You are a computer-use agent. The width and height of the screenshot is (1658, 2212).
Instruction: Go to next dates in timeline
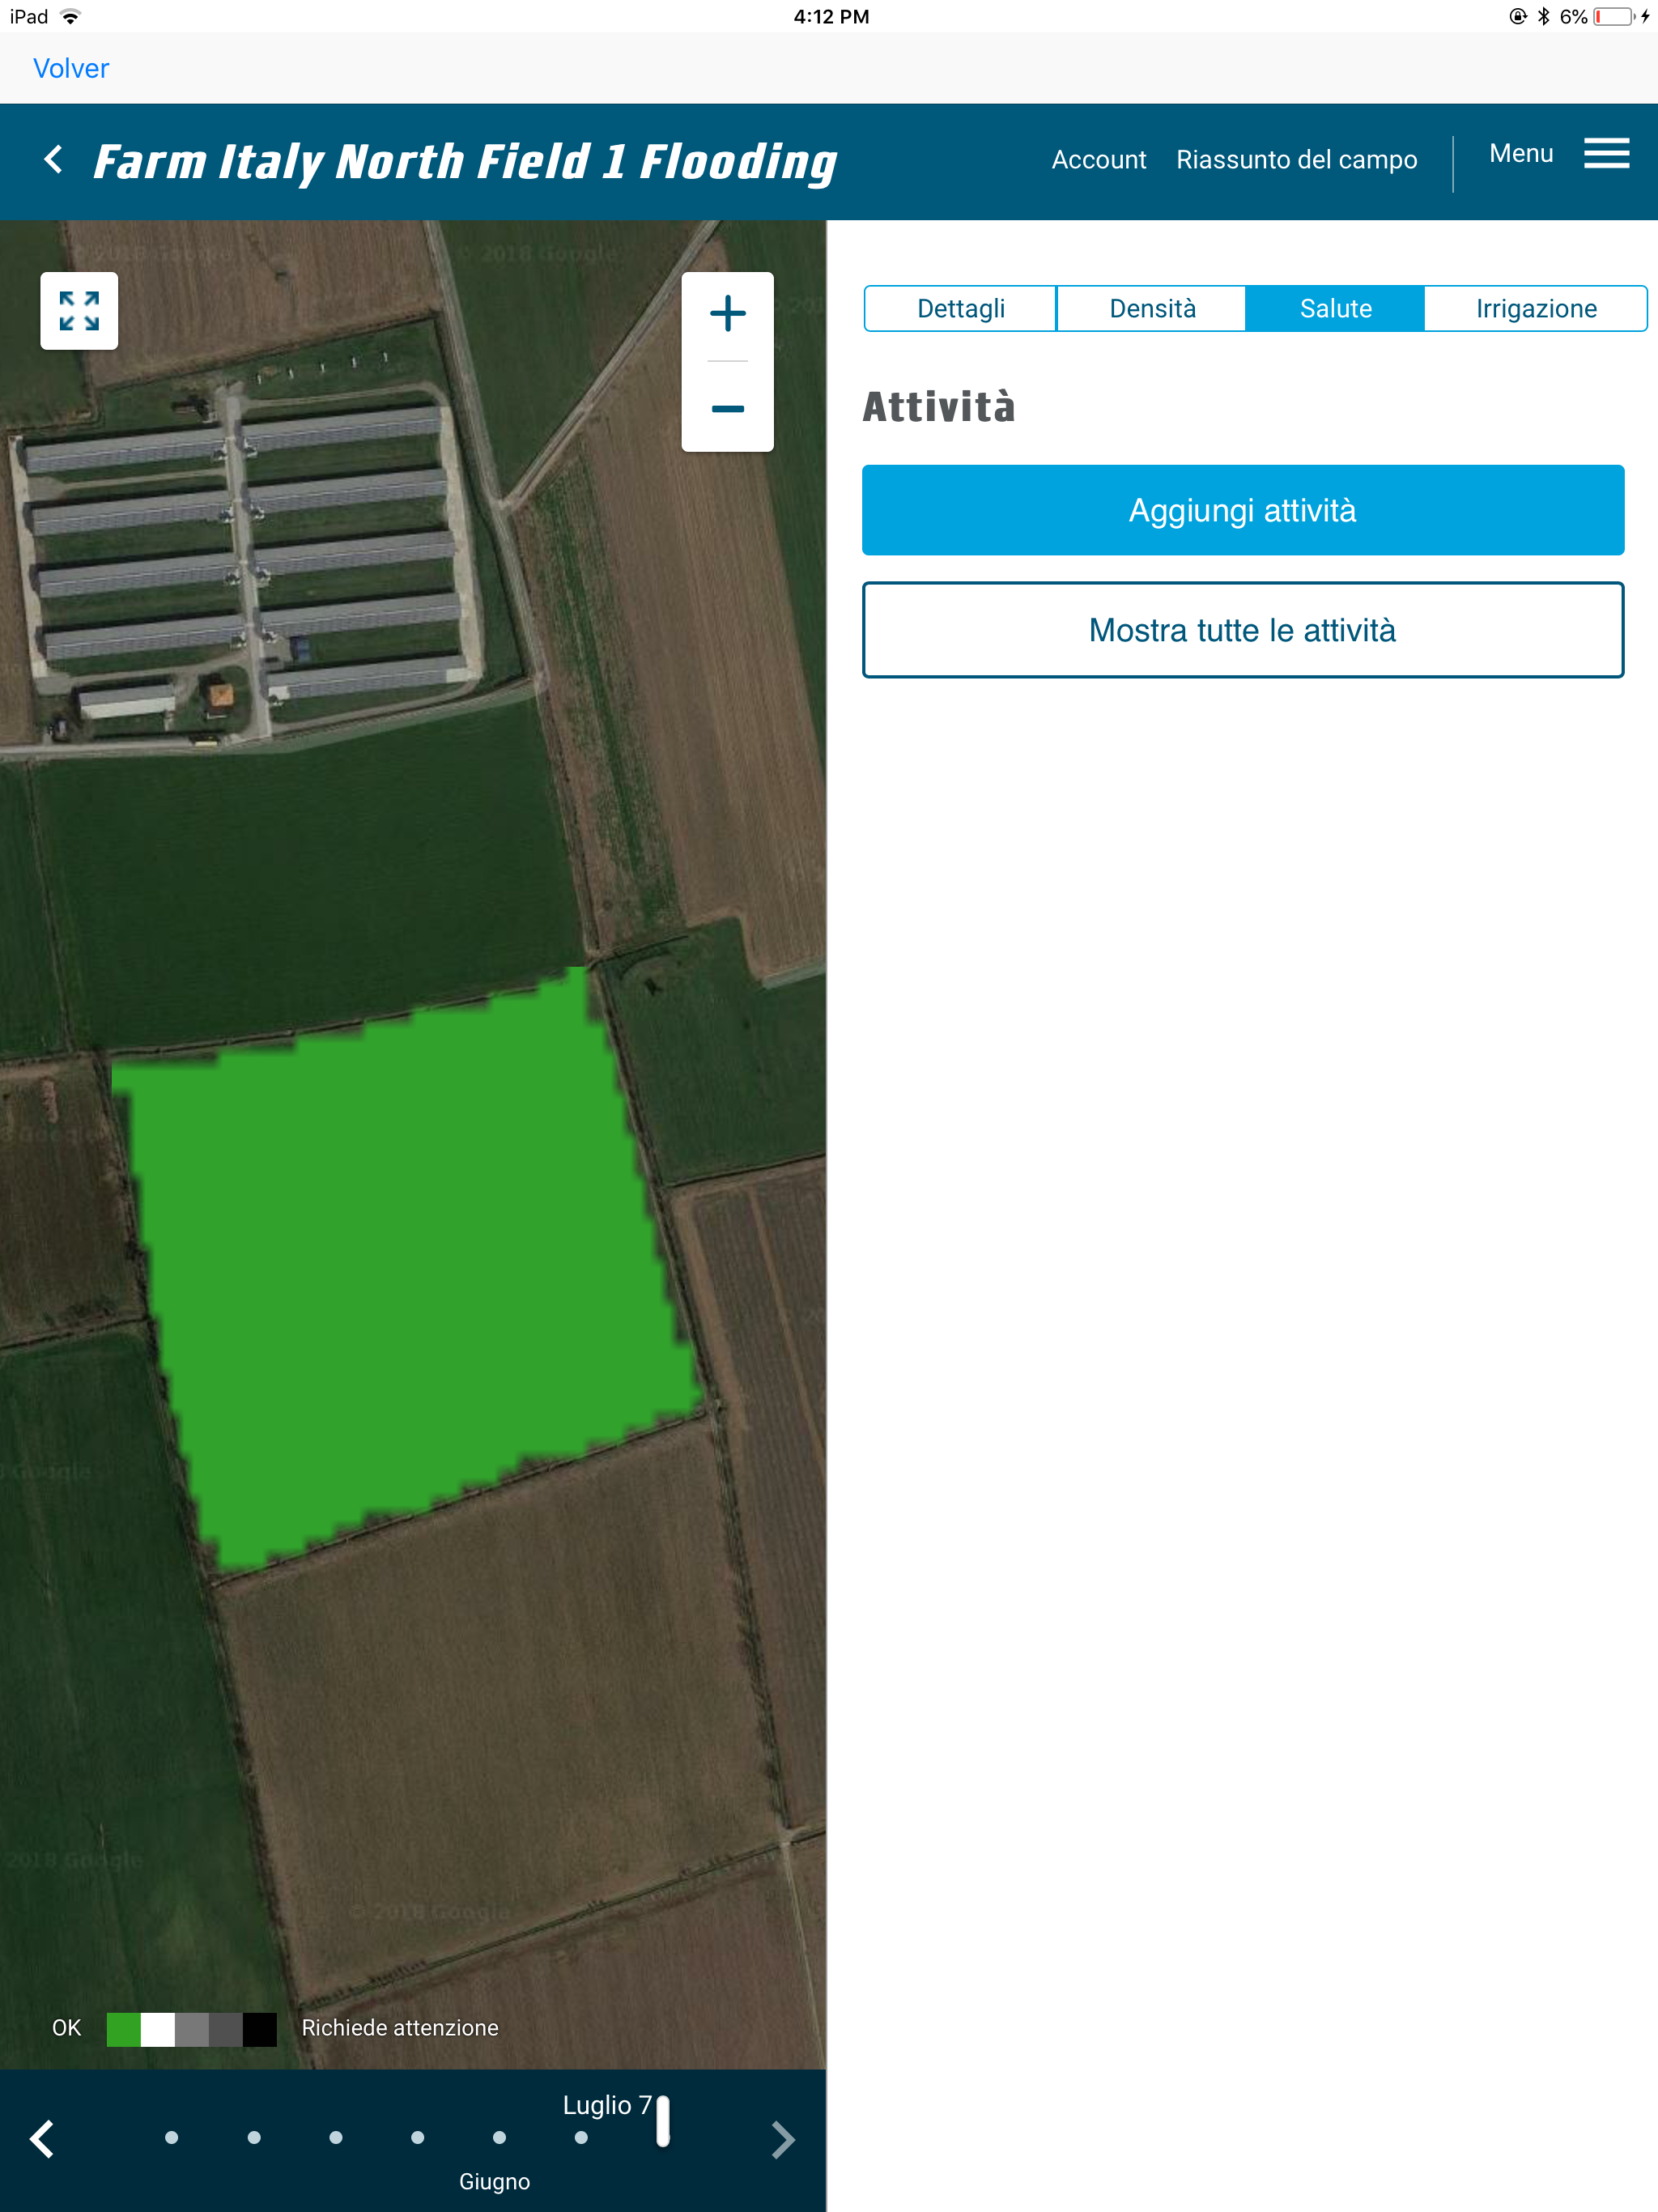click(x=783, y=2139)
